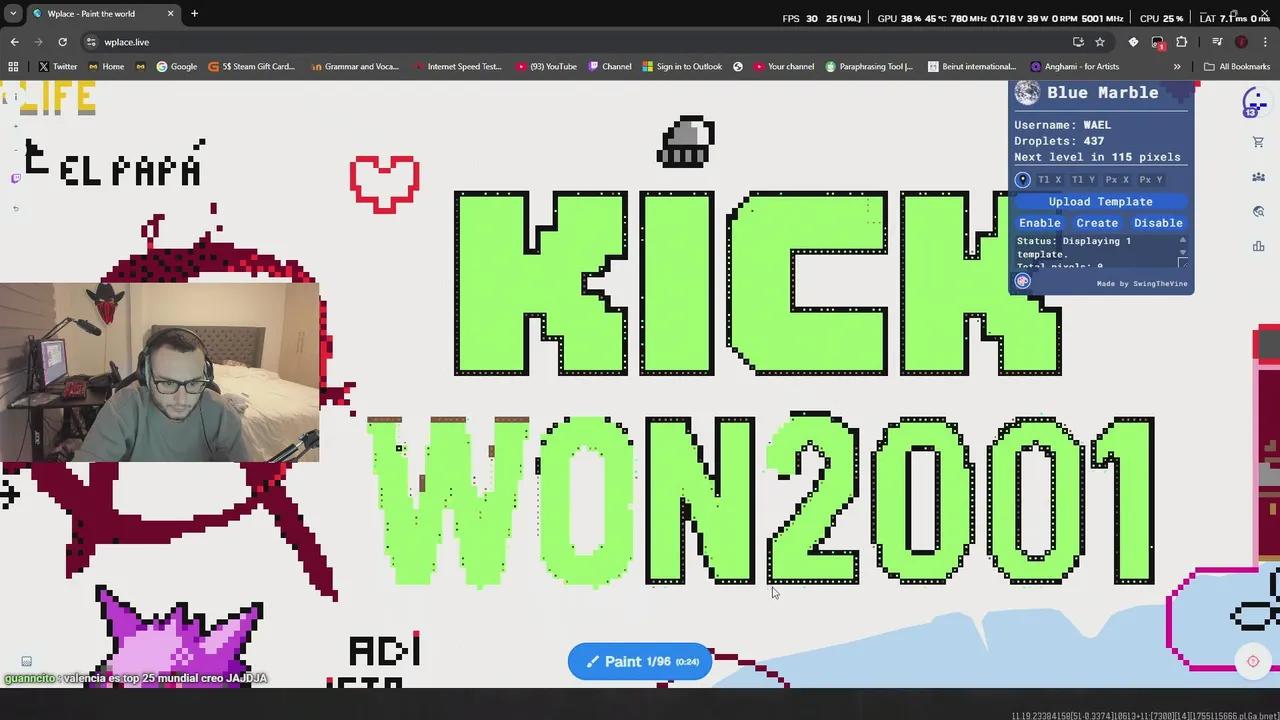Click the "Username: WAEL" text

[x=1062, y=125]
